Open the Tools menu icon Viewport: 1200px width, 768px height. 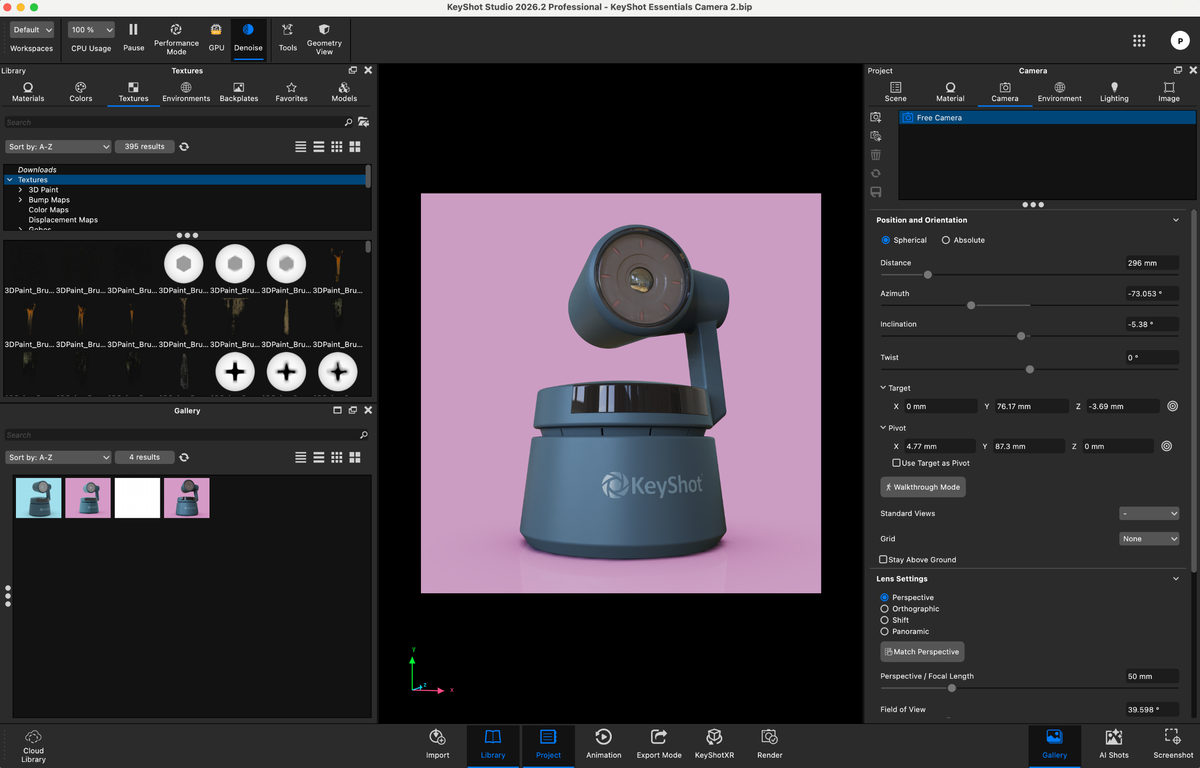tap(288, 37)
